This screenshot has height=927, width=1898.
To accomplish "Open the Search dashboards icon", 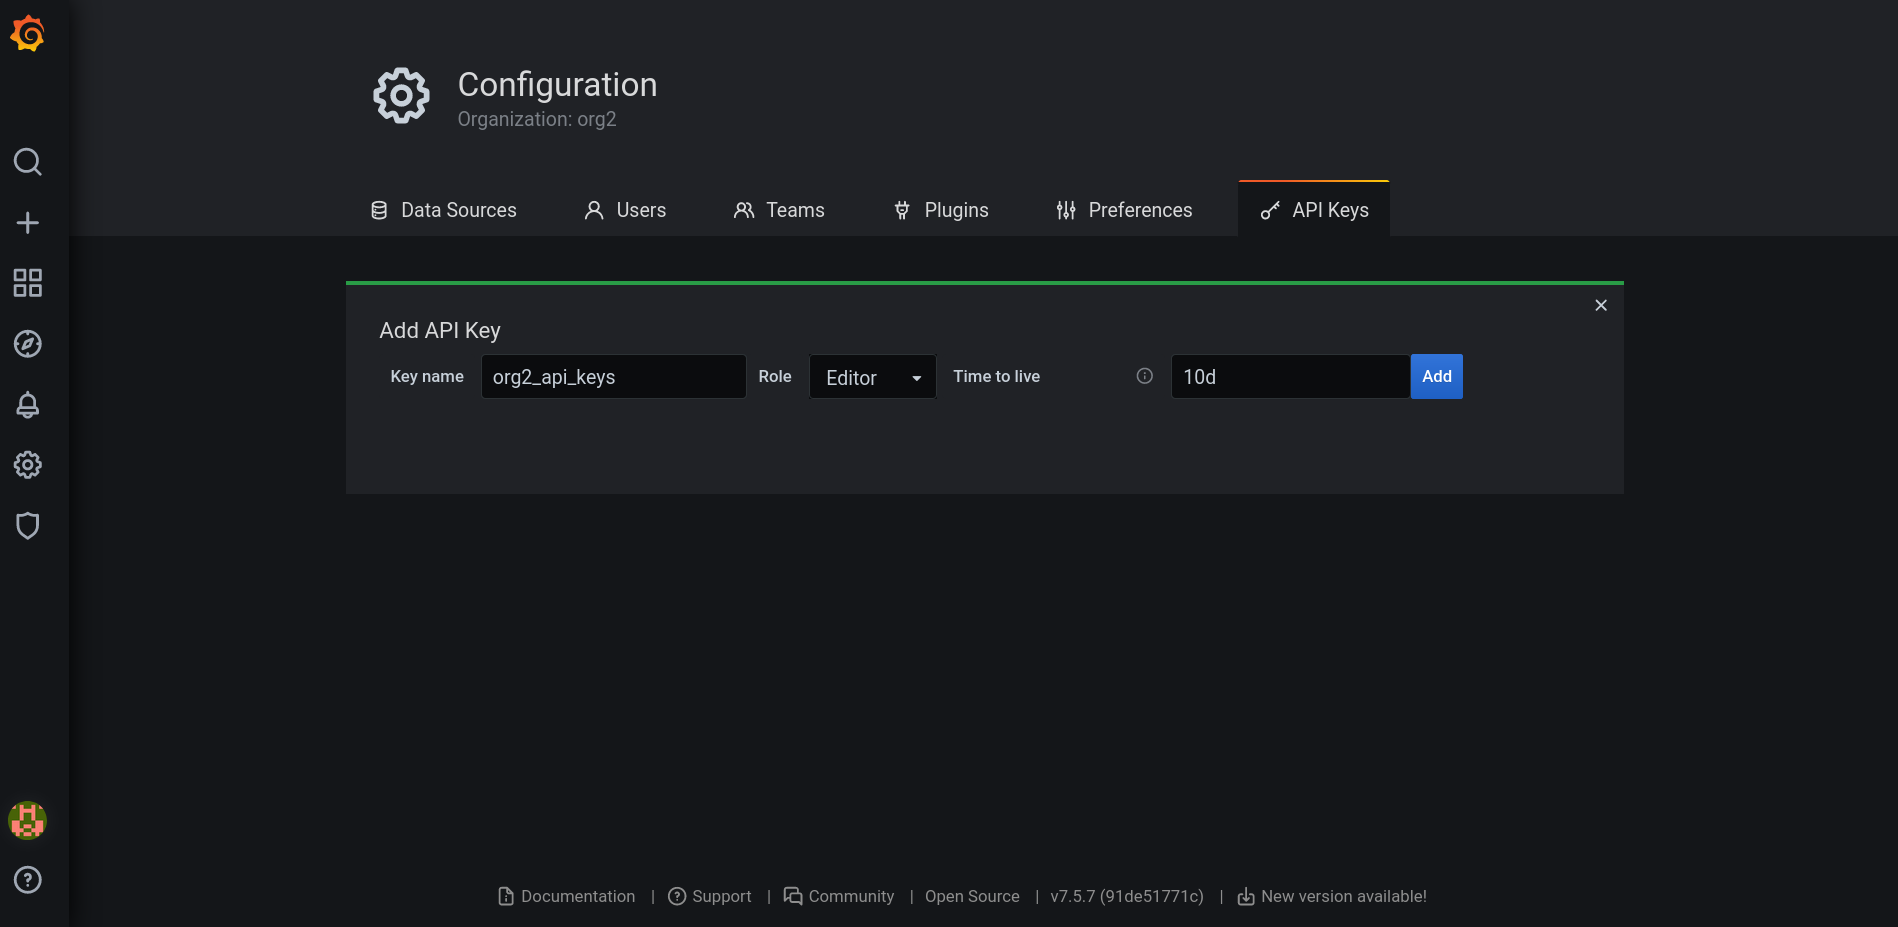I will tap(28, 162).
